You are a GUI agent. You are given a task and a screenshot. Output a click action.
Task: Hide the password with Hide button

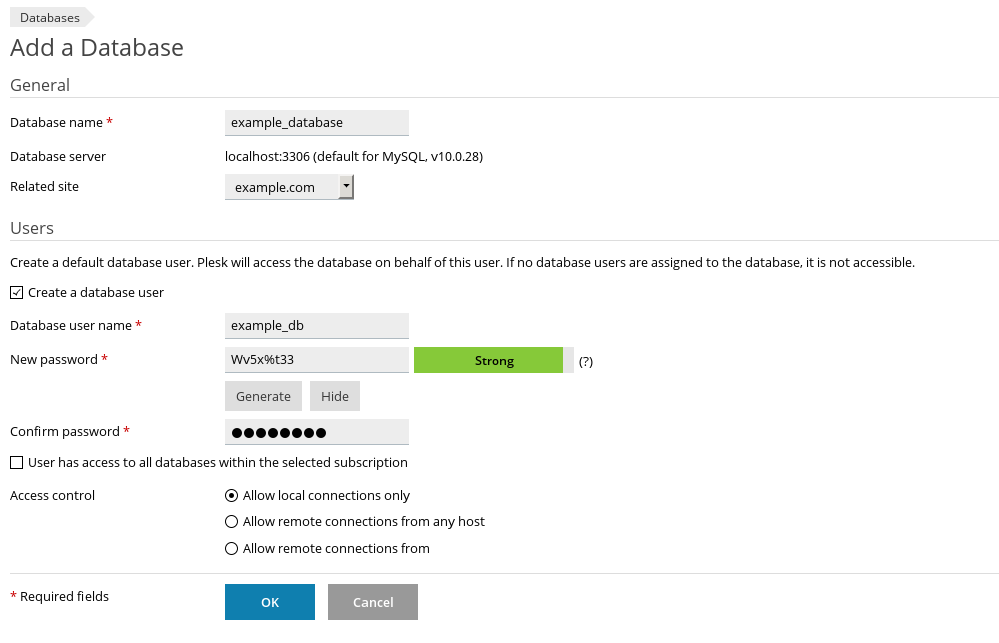334,396
